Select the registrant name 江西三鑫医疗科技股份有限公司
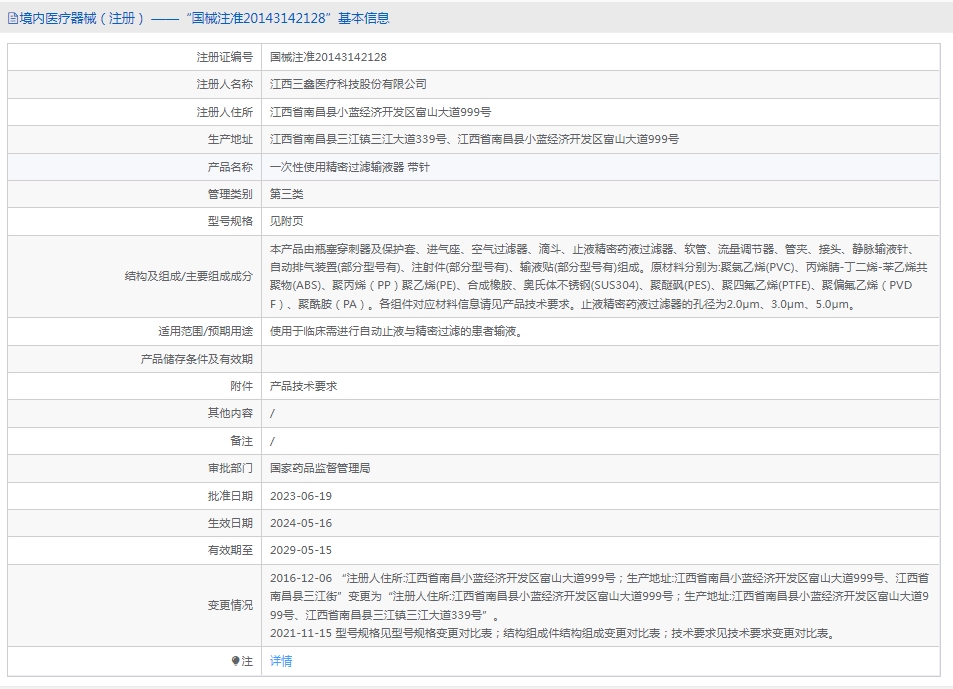The height and width of the screenshot is (689, 953). click(348, 85)
